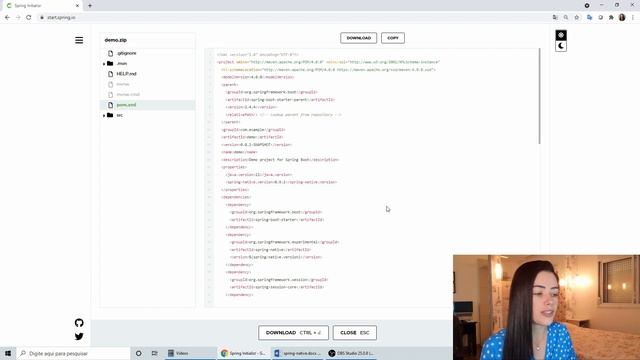Click the round dropdown icon in the title bar
This screenshot has width=640, height=360.
(x=587, y=6)
